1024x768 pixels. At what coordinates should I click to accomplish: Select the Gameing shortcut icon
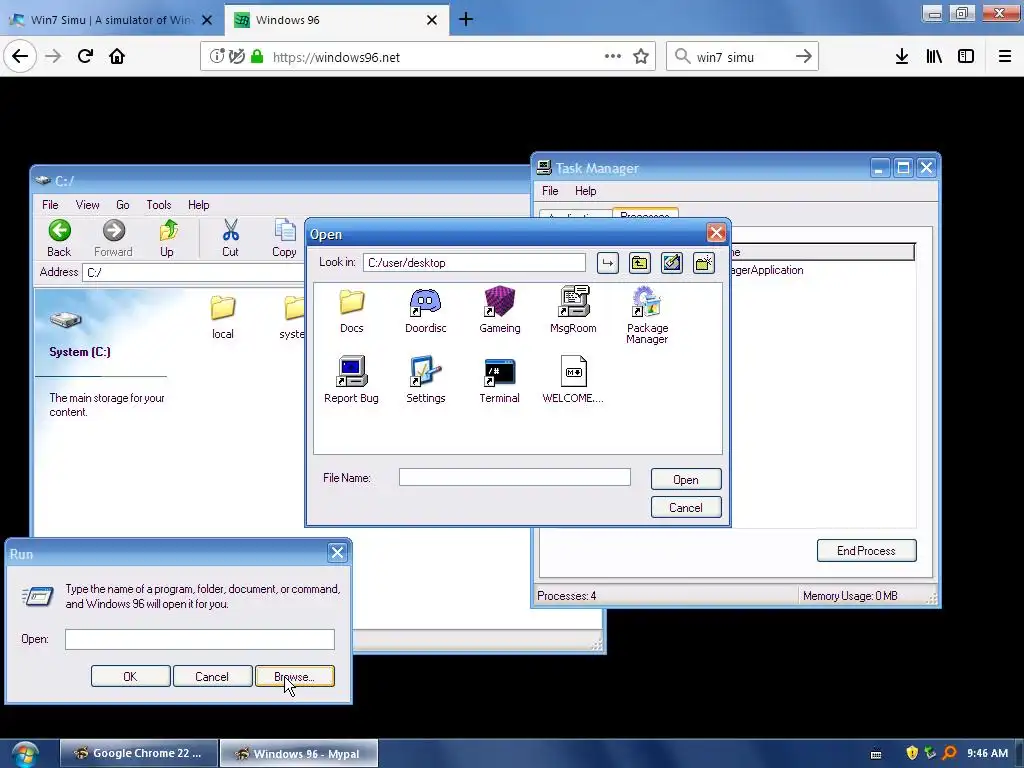[500, 311]
